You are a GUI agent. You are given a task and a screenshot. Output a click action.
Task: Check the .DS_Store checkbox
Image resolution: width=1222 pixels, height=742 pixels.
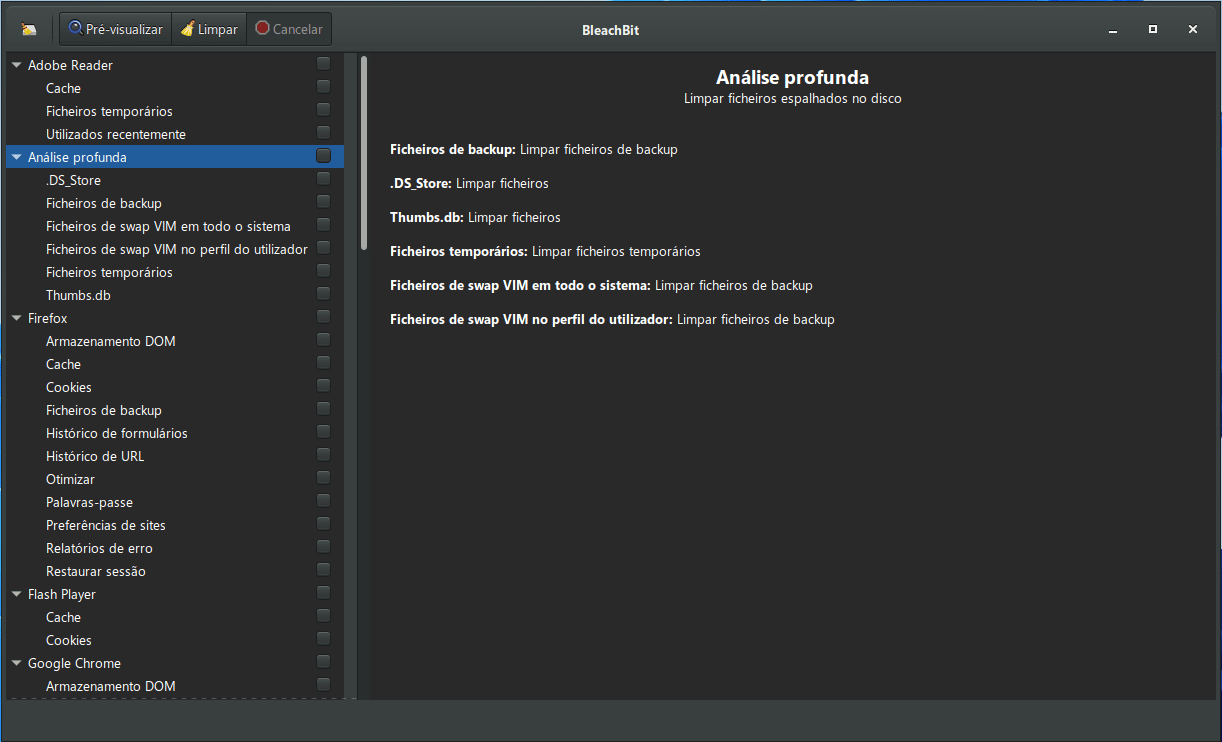coord(323,179)
